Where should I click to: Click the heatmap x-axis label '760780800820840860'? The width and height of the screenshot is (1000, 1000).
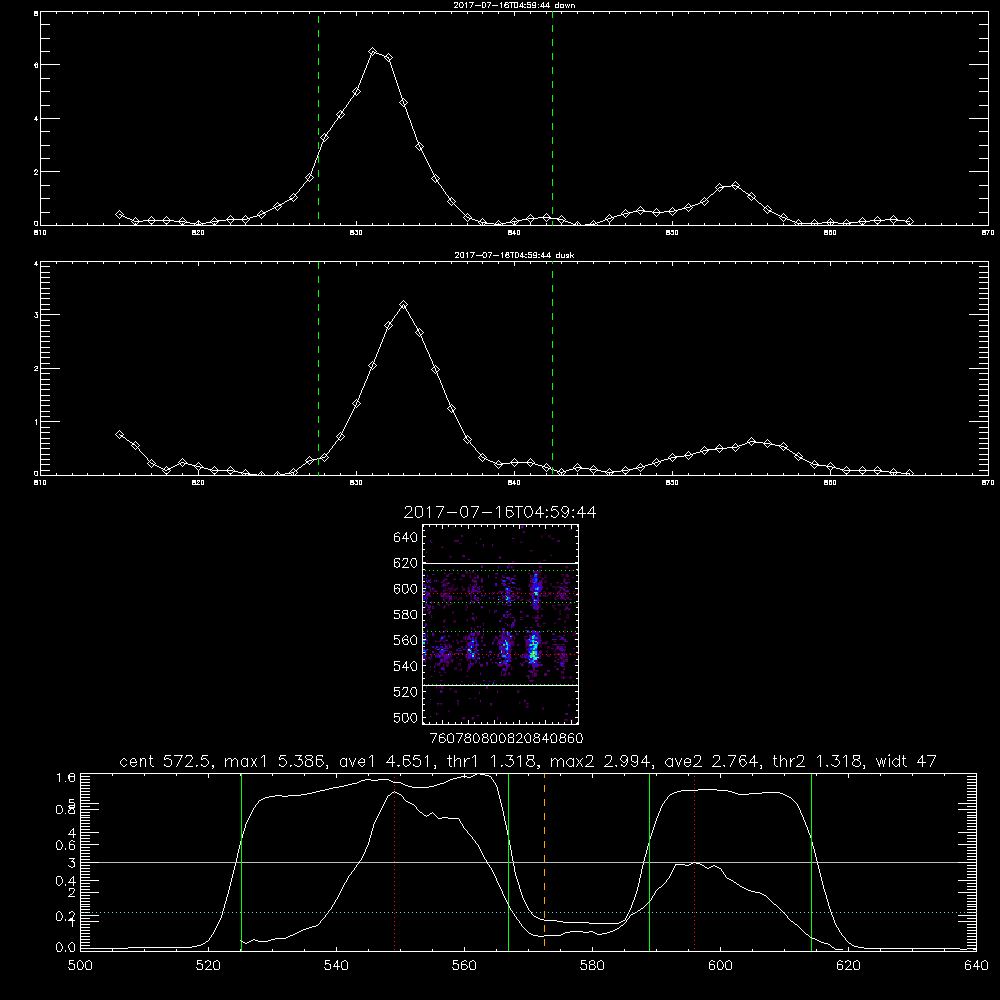pos(506,738)
